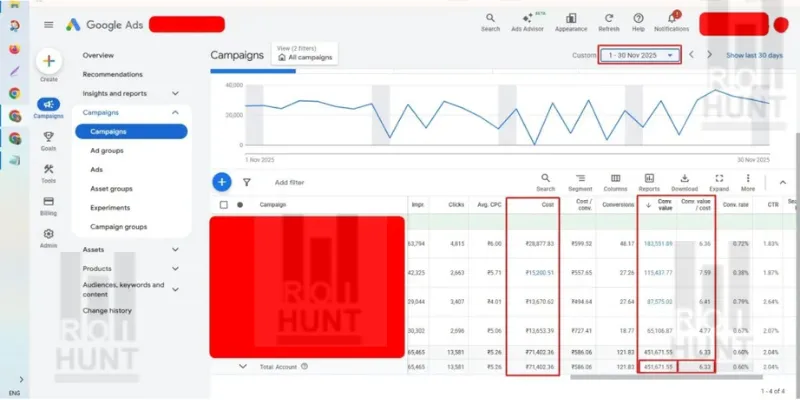Open Billing in the left rail
Image resolution: width=800 pixels, height=400 pixels.
tap(48, 206)
